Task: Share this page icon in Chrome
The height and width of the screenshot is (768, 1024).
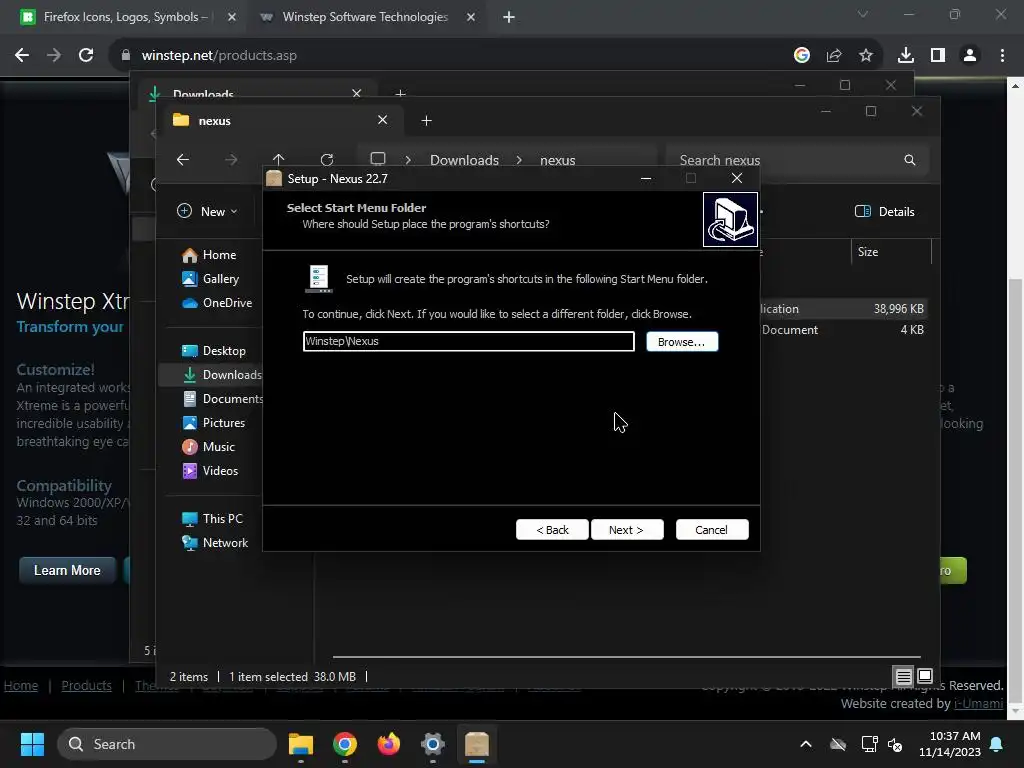Action: (x=834, y=56)
